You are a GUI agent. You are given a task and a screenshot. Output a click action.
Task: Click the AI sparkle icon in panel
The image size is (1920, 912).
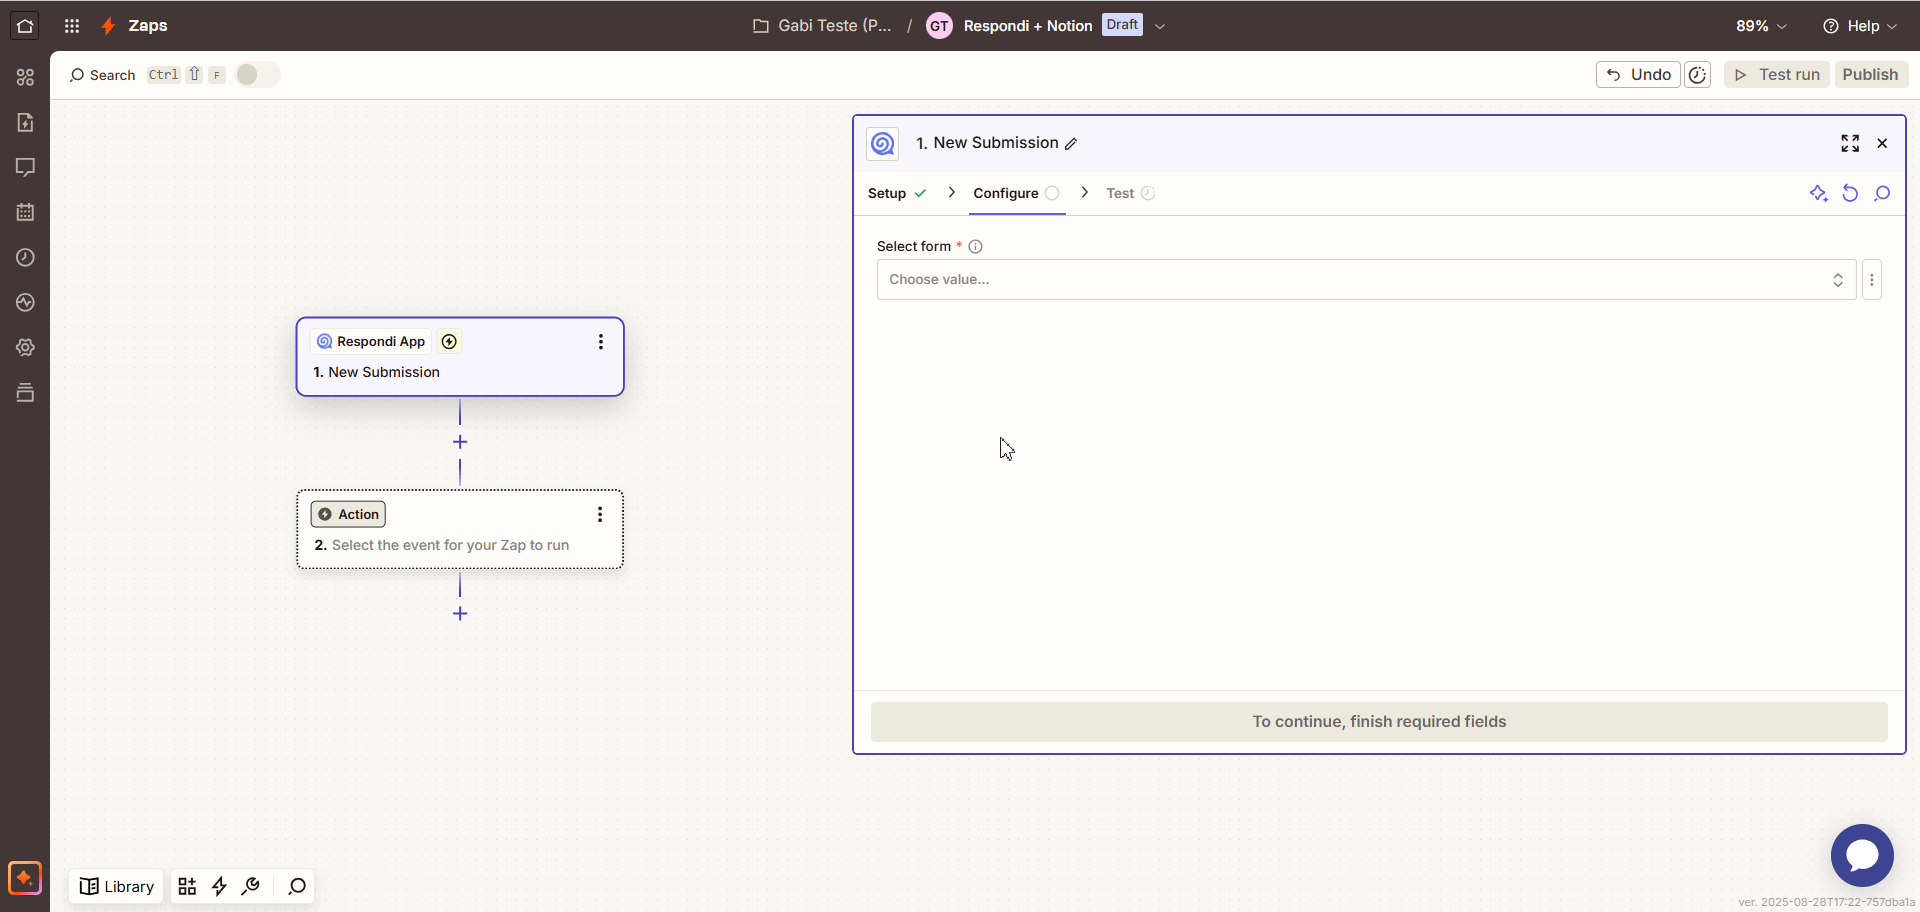[x=1818, y=193]
